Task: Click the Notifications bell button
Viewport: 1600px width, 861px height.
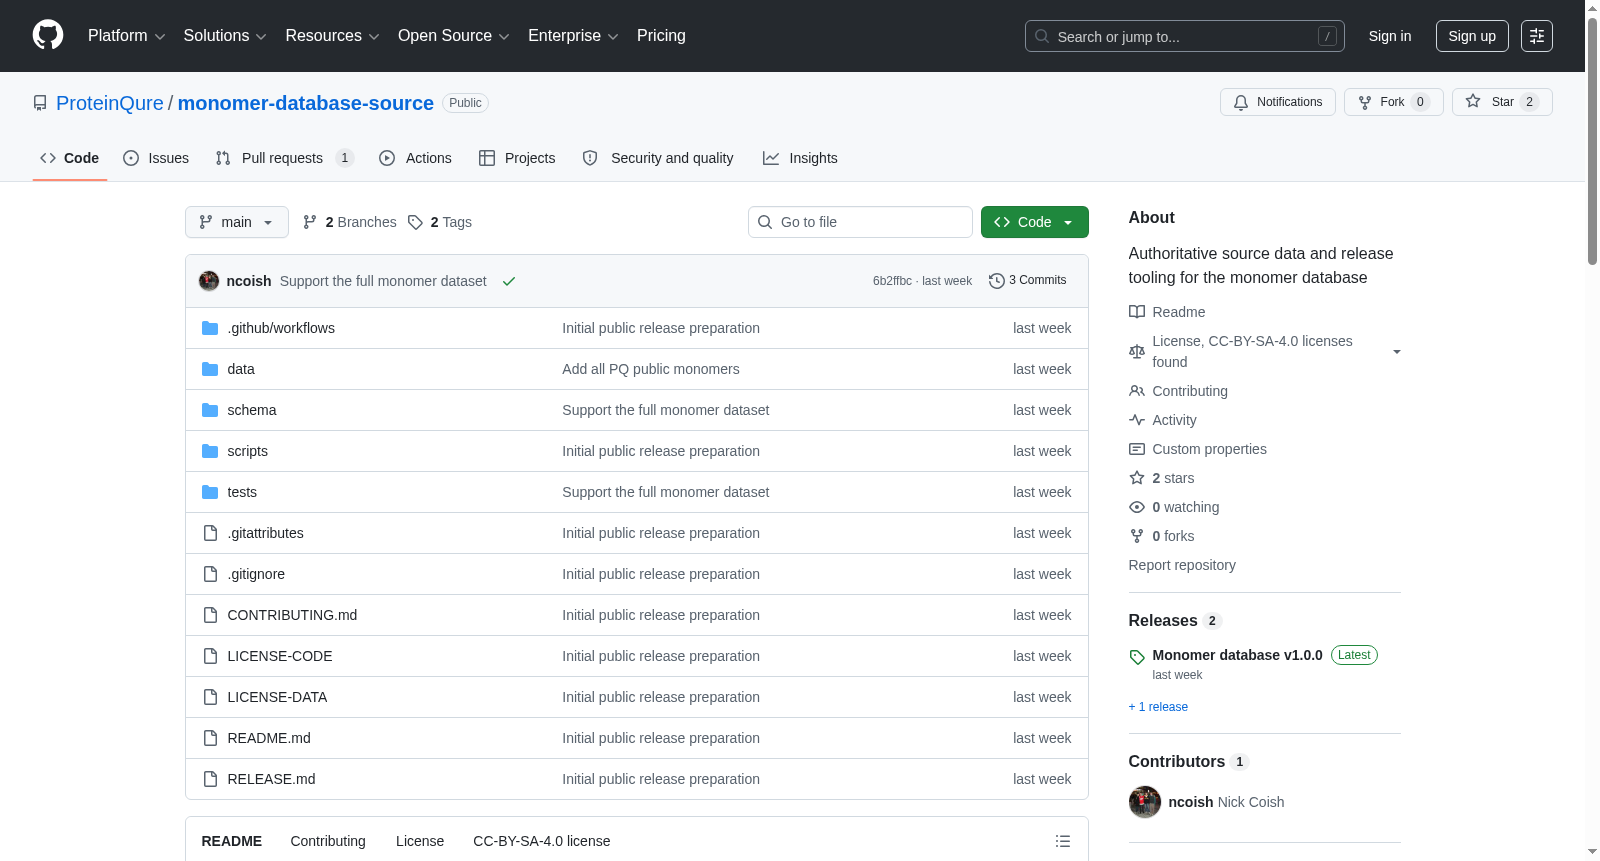Action: [1278, 102]
